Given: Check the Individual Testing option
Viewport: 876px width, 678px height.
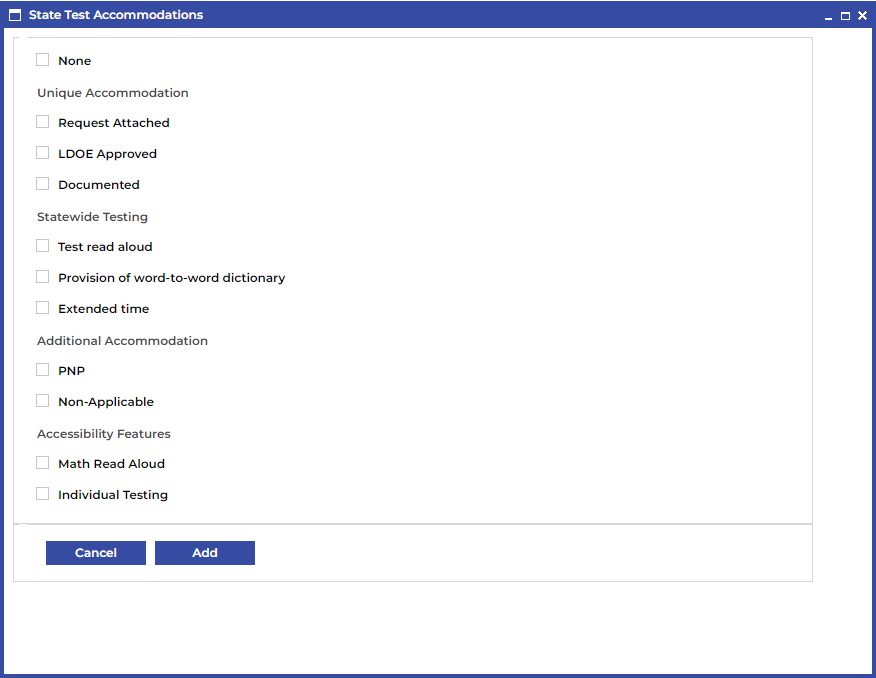Looking at the screenshot, I should tap(43, 494).
